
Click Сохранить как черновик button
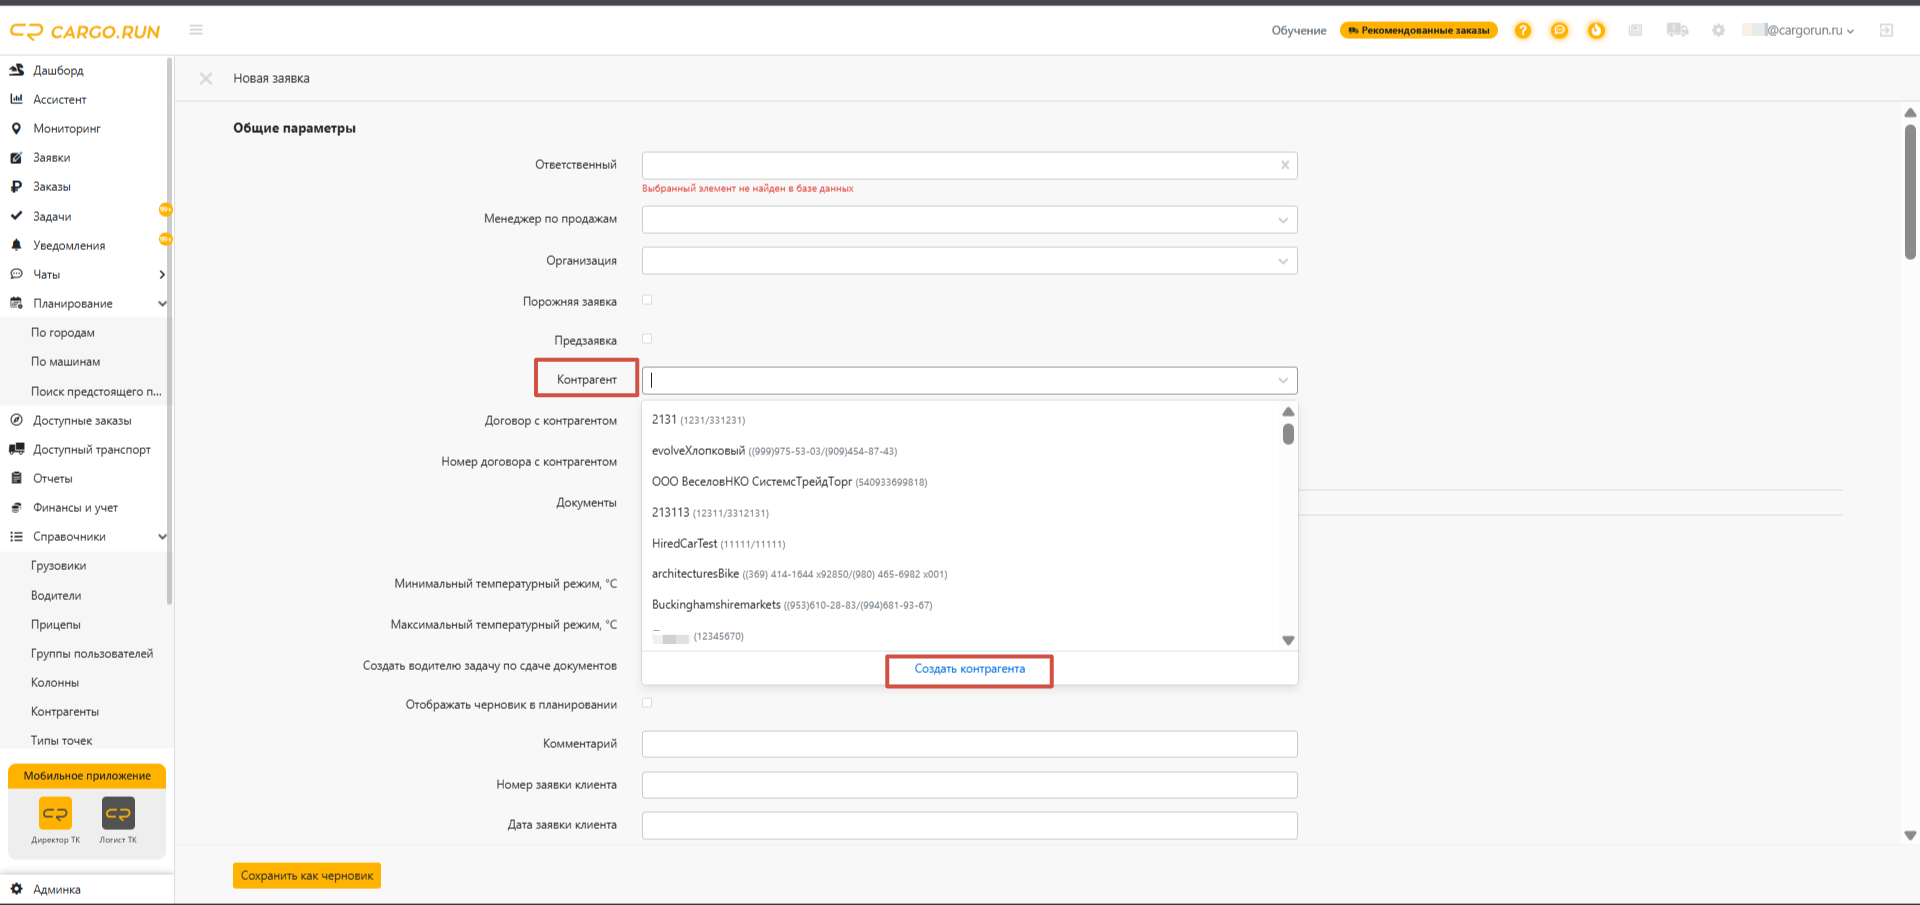click(307, 876)
